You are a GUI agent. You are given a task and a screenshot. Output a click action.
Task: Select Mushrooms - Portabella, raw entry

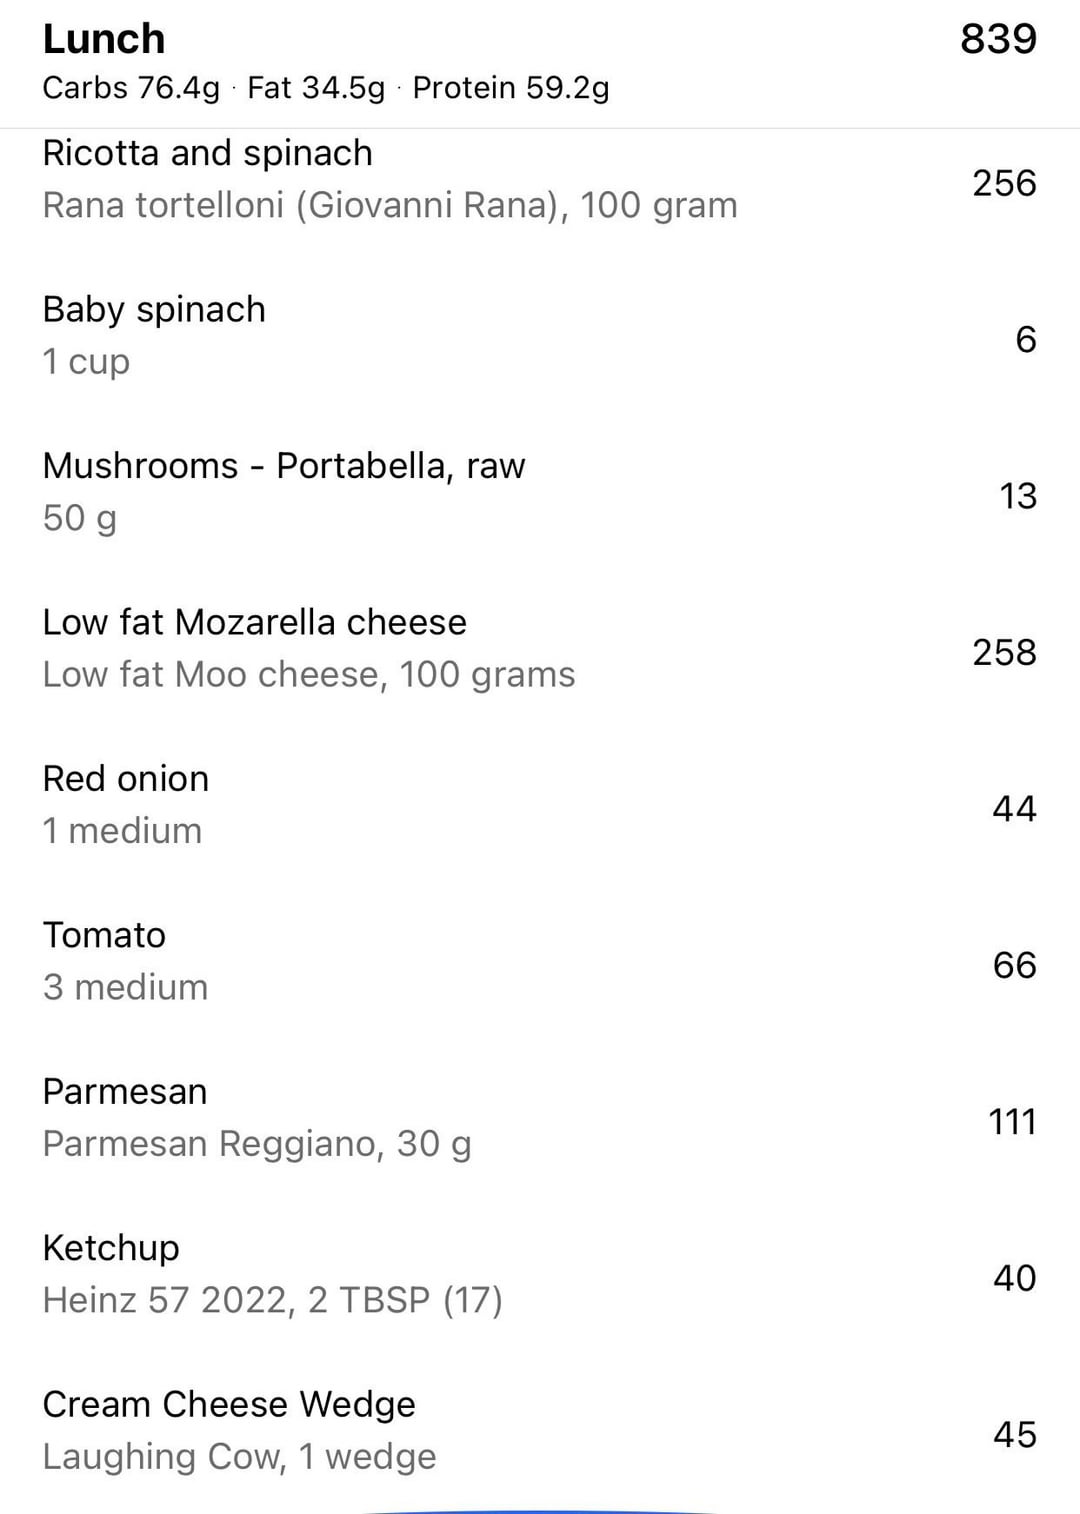pyautogui.click(x=540, y=492)
